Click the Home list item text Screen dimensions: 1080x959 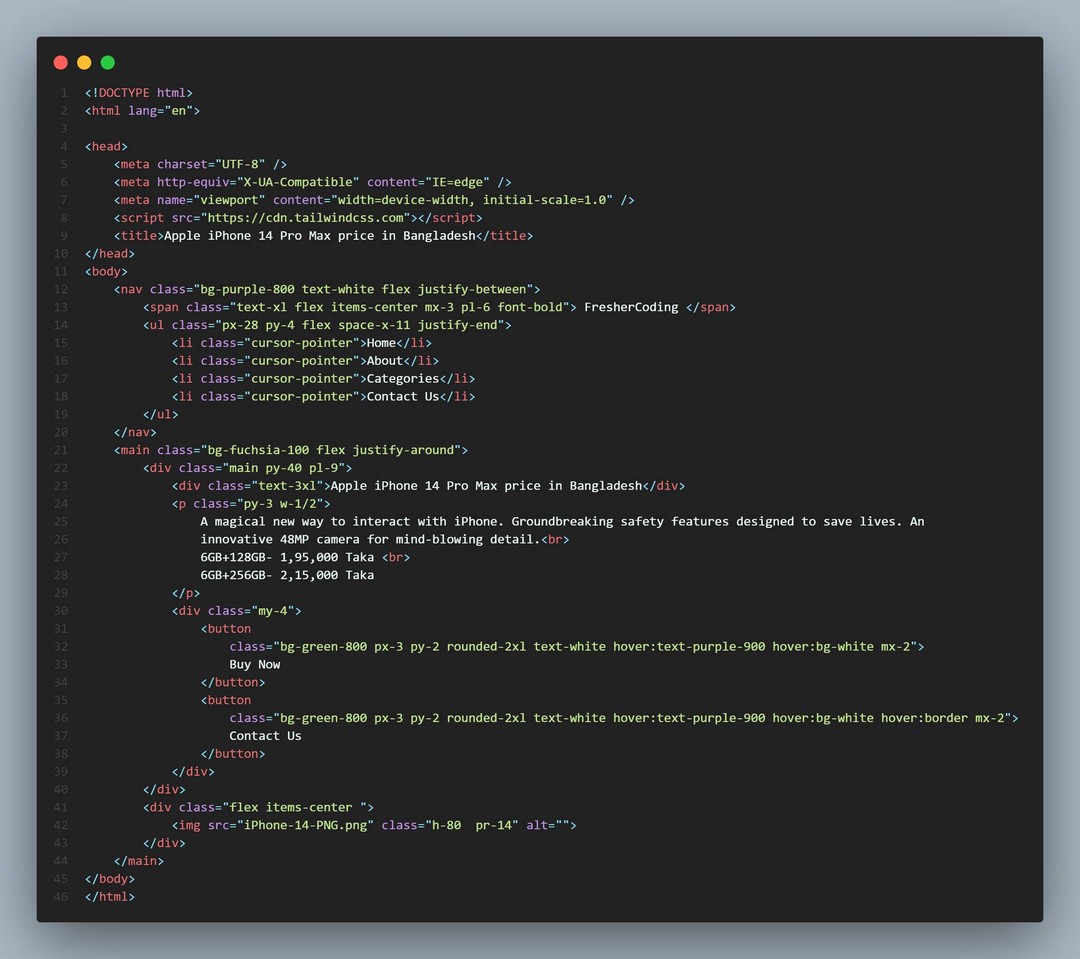click(381, 343)
